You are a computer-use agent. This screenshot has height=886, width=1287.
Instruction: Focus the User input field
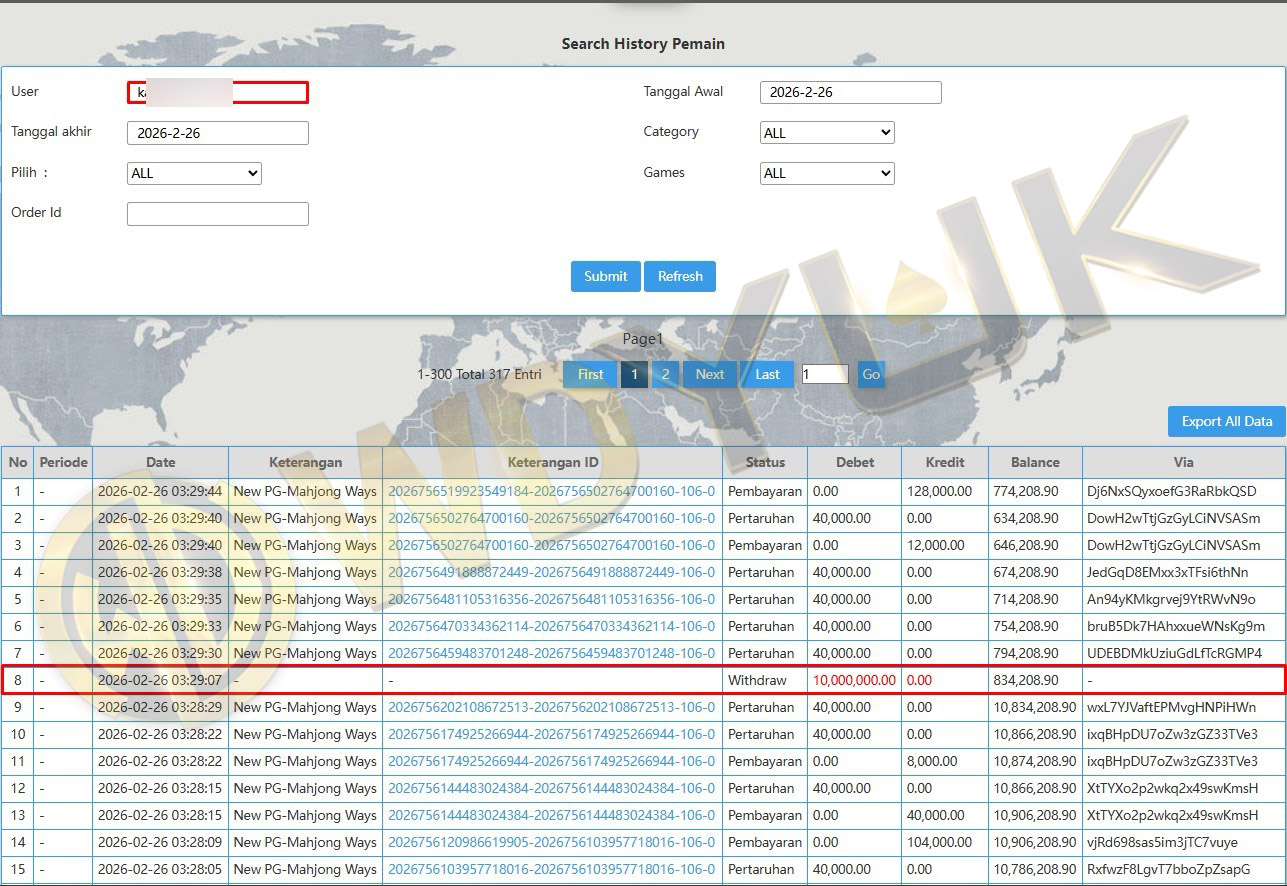(x=218, y=93)
